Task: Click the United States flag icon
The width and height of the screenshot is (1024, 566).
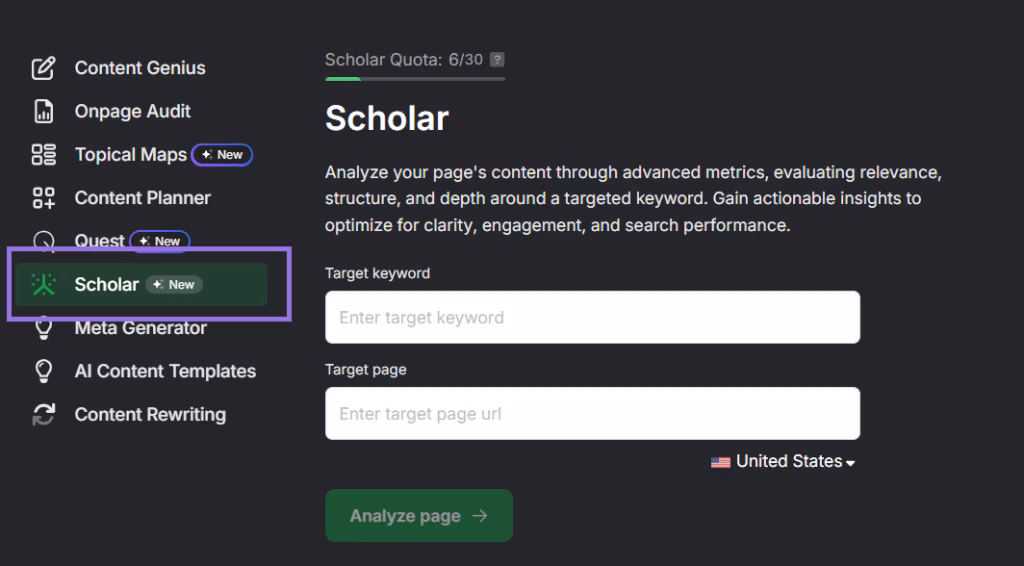Action: tap(720, 462)
